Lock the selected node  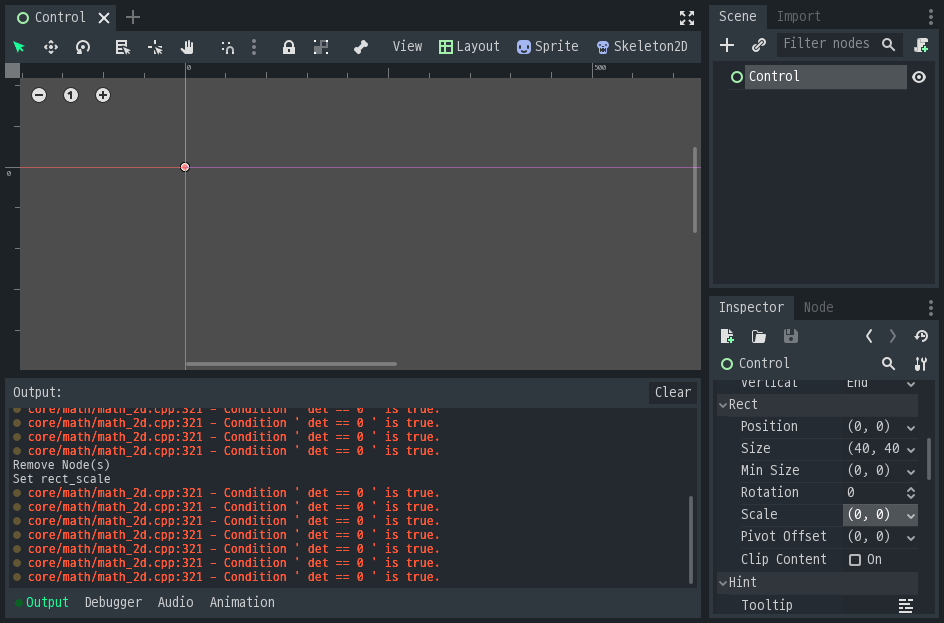(x=289, y=46)
